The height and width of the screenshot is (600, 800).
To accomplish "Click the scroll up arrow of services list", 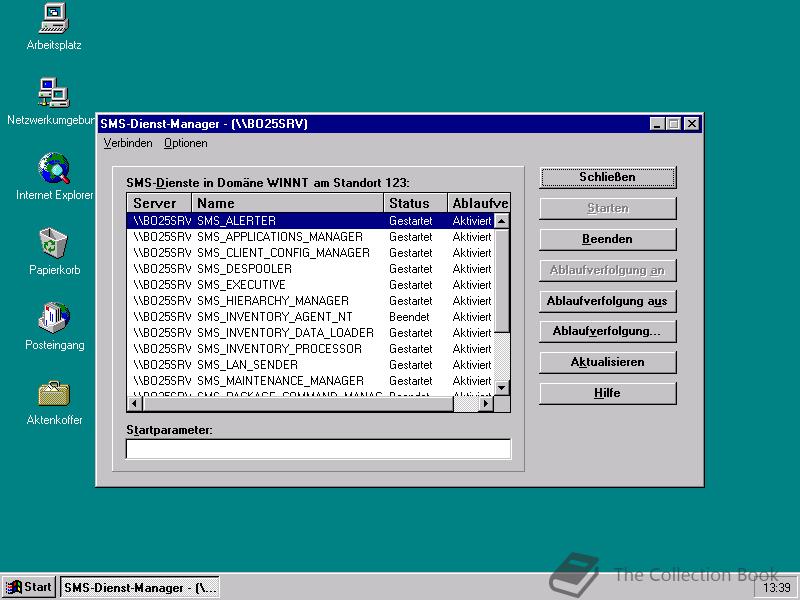I will (x=502, y=221).
